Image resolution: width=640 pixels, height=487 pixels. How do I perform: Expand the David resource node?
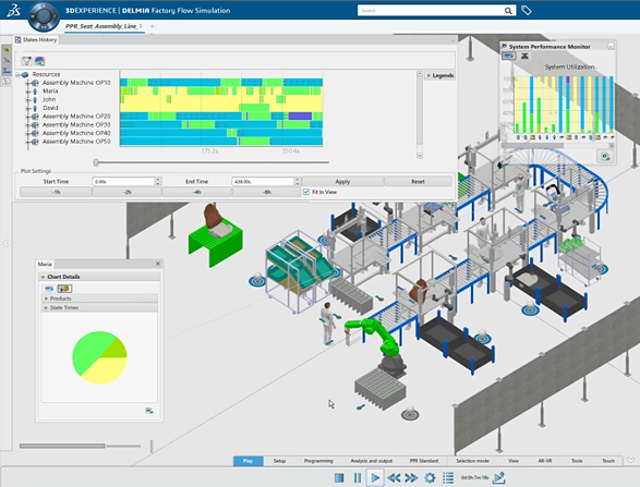pos(28,109)
